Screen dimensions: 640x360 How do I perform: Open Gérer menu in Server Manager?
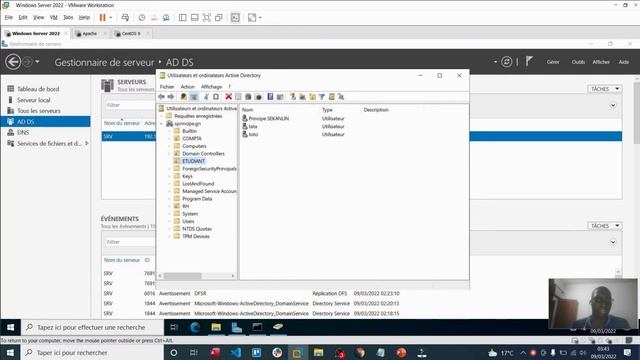[x=553, y=62]
